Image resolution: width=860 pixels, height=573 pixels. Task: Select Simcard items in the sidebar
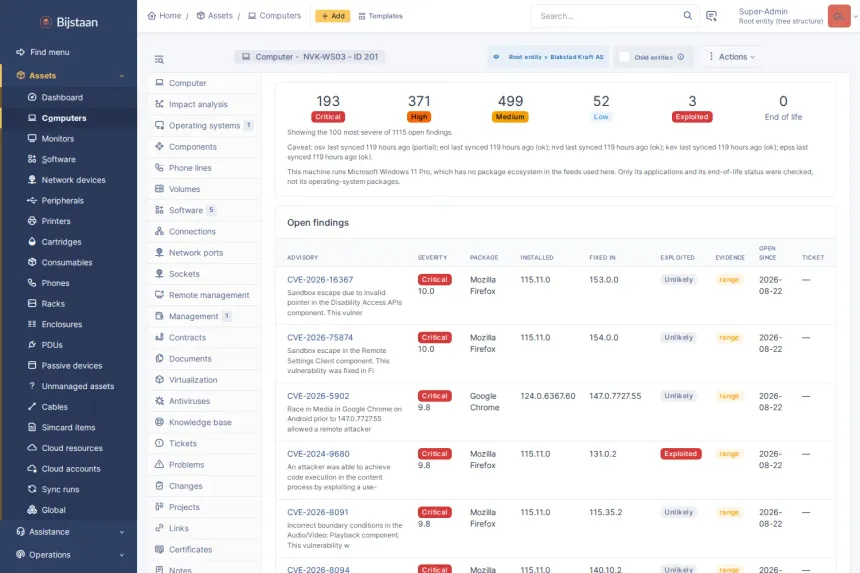[x=69, y=427]
